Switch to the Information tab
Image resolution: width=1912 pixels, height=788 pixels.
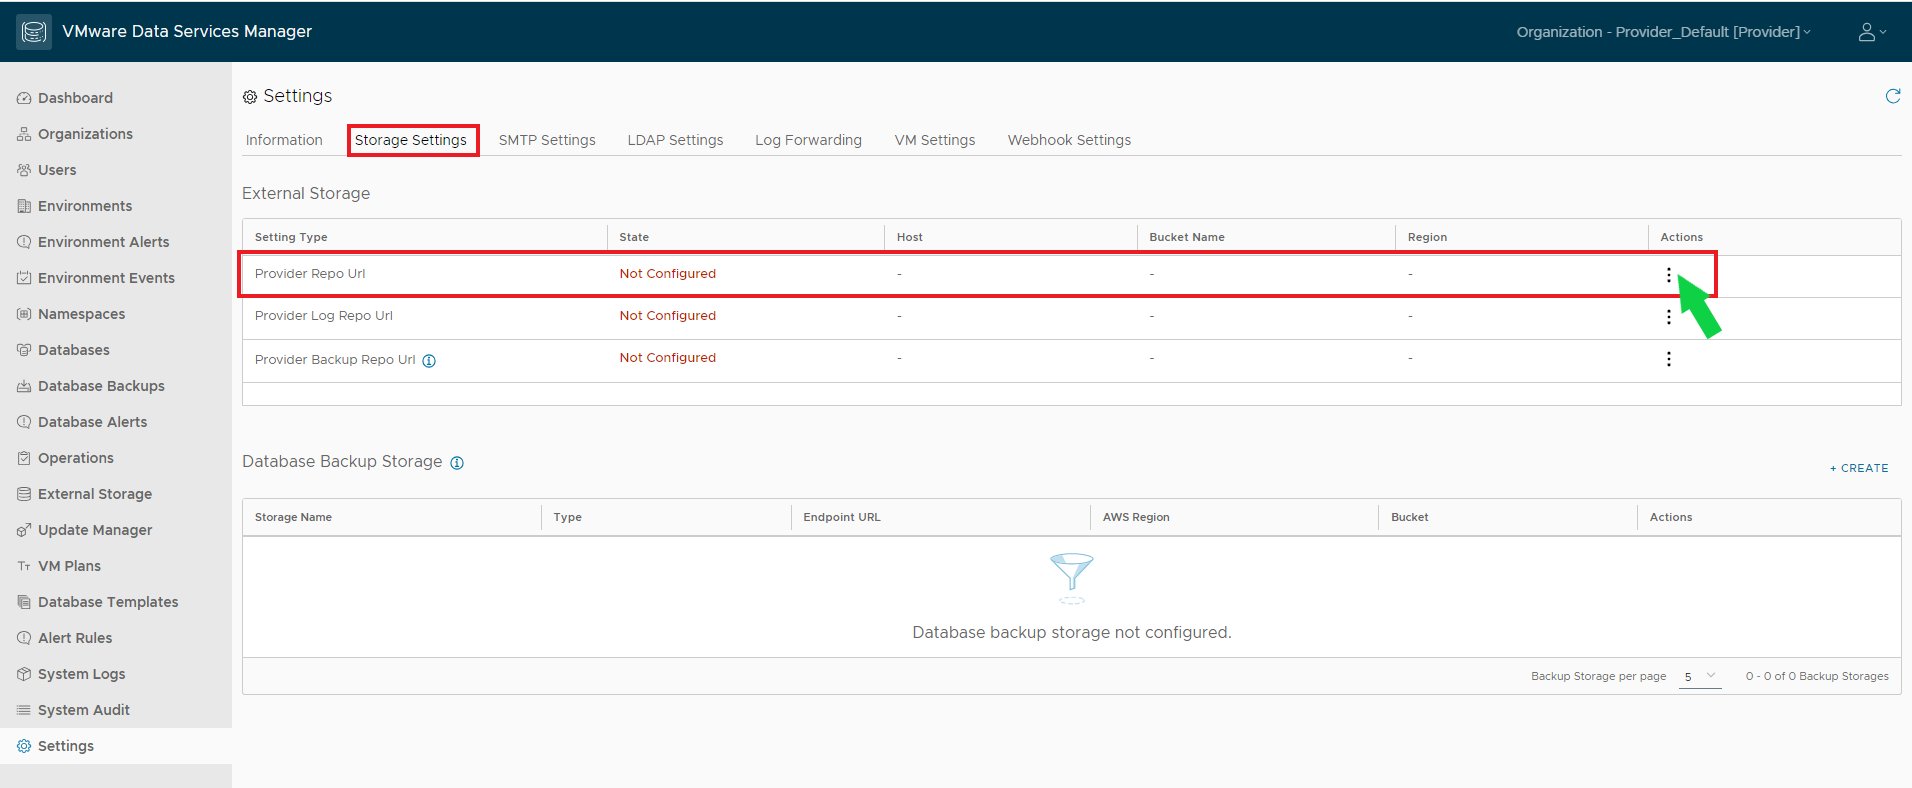[x=284, y=140]
